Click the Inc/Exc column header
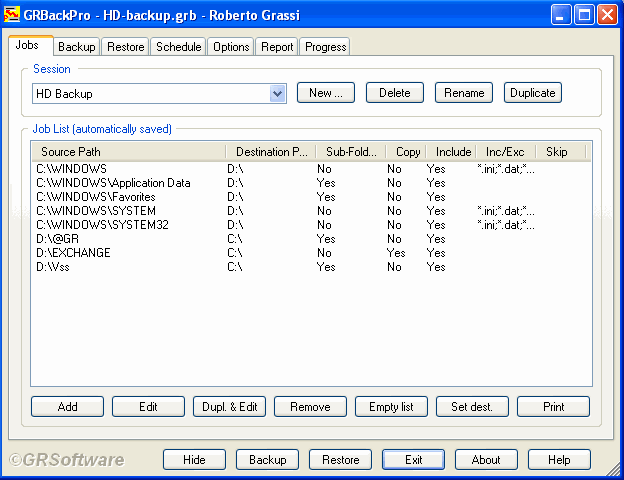624x480 pixels. point(505,152)
